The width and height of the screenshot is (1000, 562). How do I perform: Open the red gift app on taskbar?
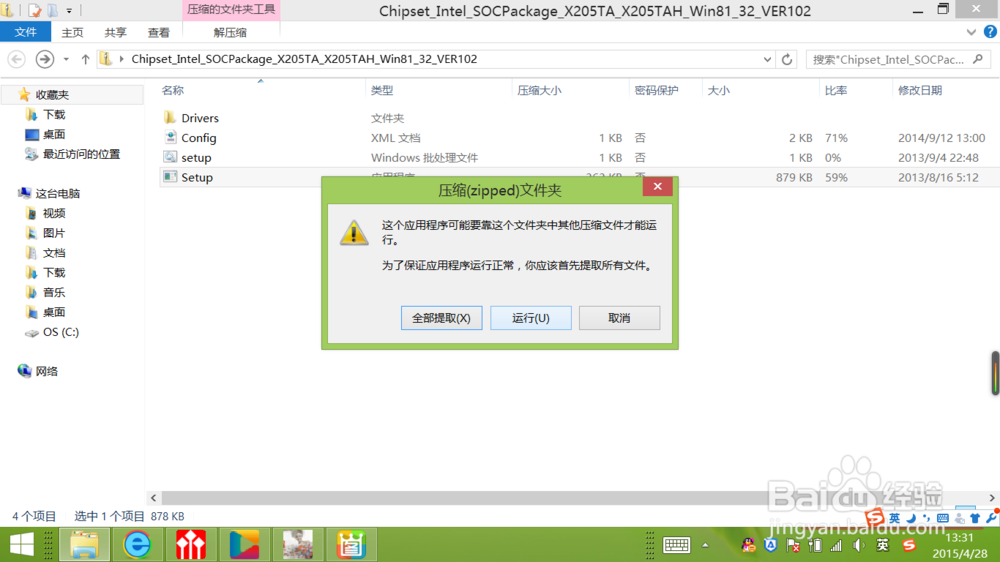coord(191,545)
